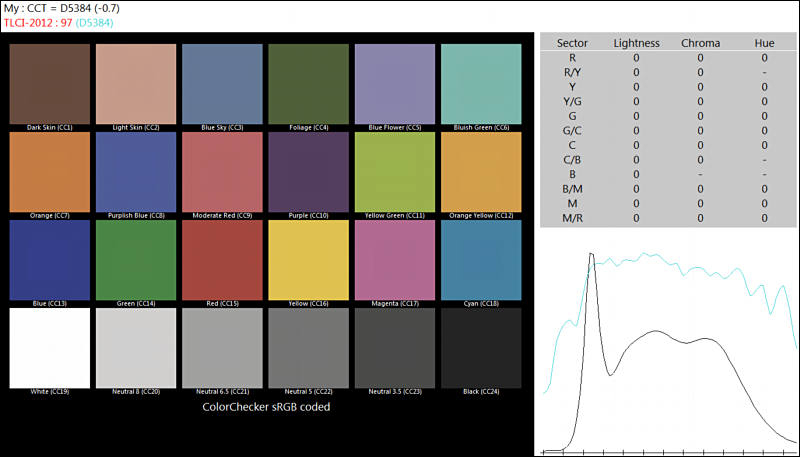Click the Lightness column header
The width and height of the screenshot is (800, 457).
click(636, 44)
